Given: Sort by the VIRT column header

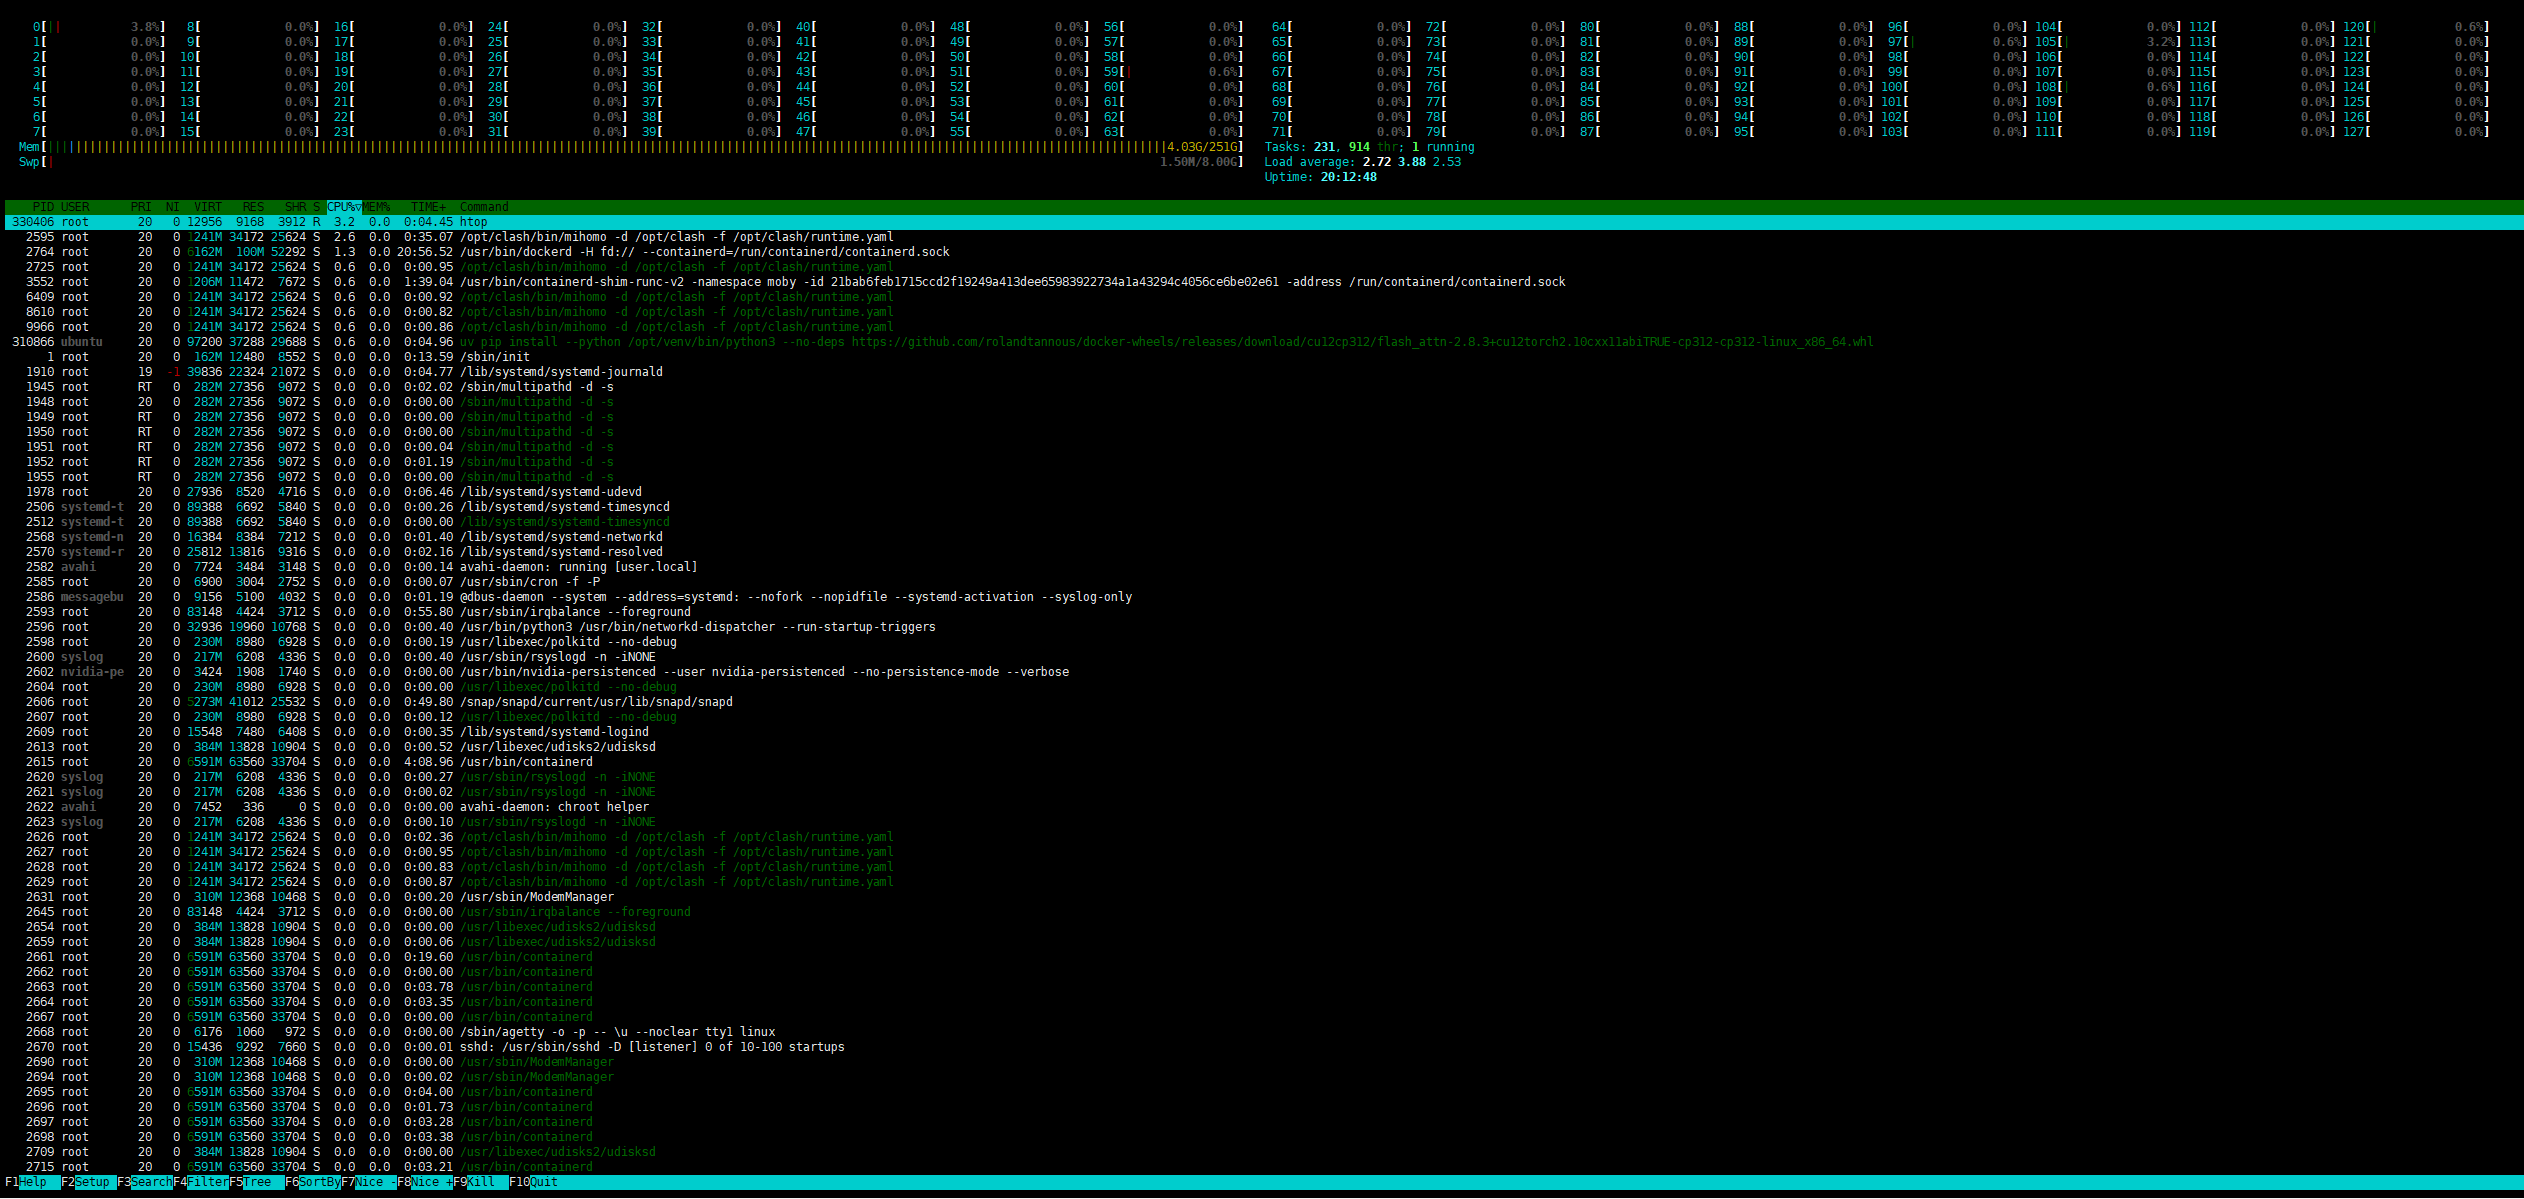Looking at the screenshot, I should click(208, 207).
